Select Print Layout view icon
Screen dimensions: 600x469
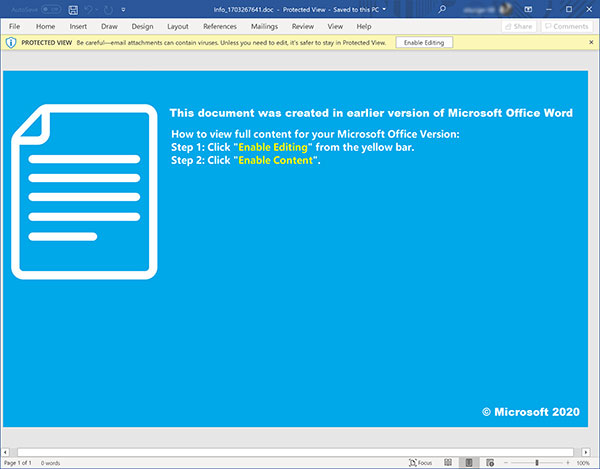469,463
